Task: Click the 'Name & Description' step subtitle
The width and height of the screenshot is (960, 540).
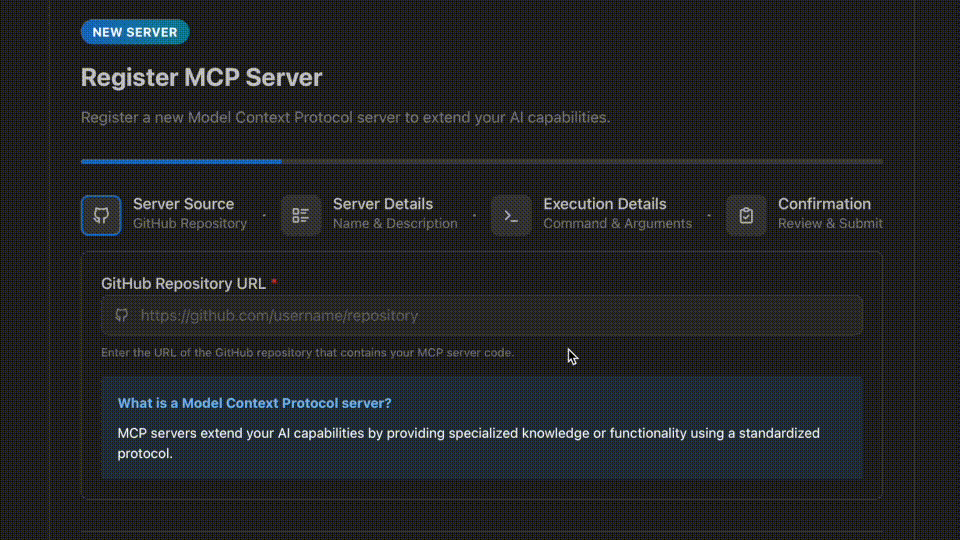Action: (395, 223)
